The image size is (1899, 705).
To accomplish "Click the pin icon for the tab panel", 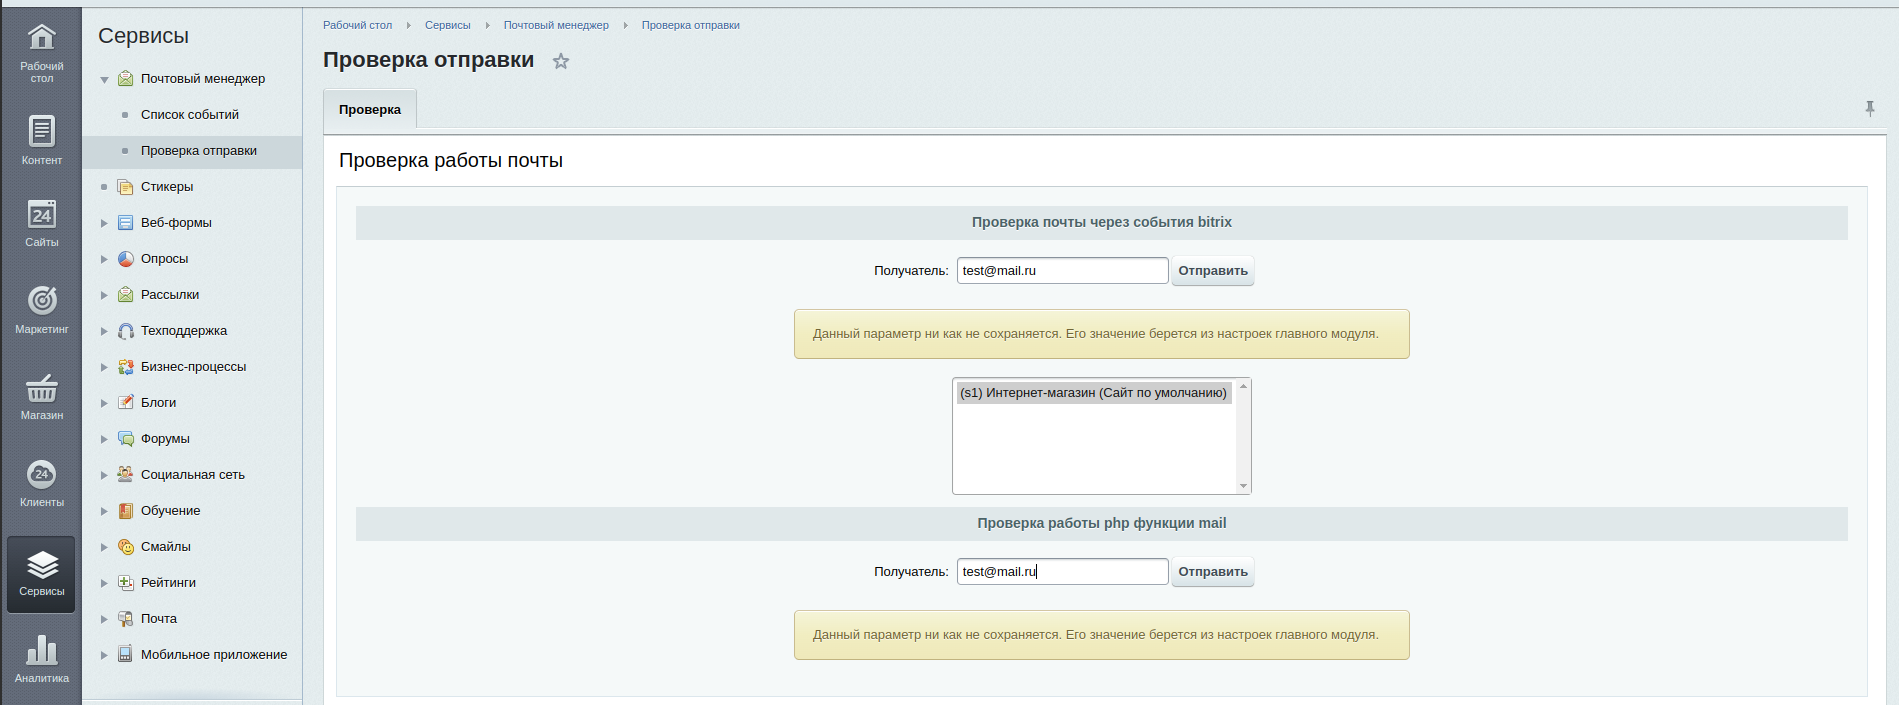I will pos(1869,108).
